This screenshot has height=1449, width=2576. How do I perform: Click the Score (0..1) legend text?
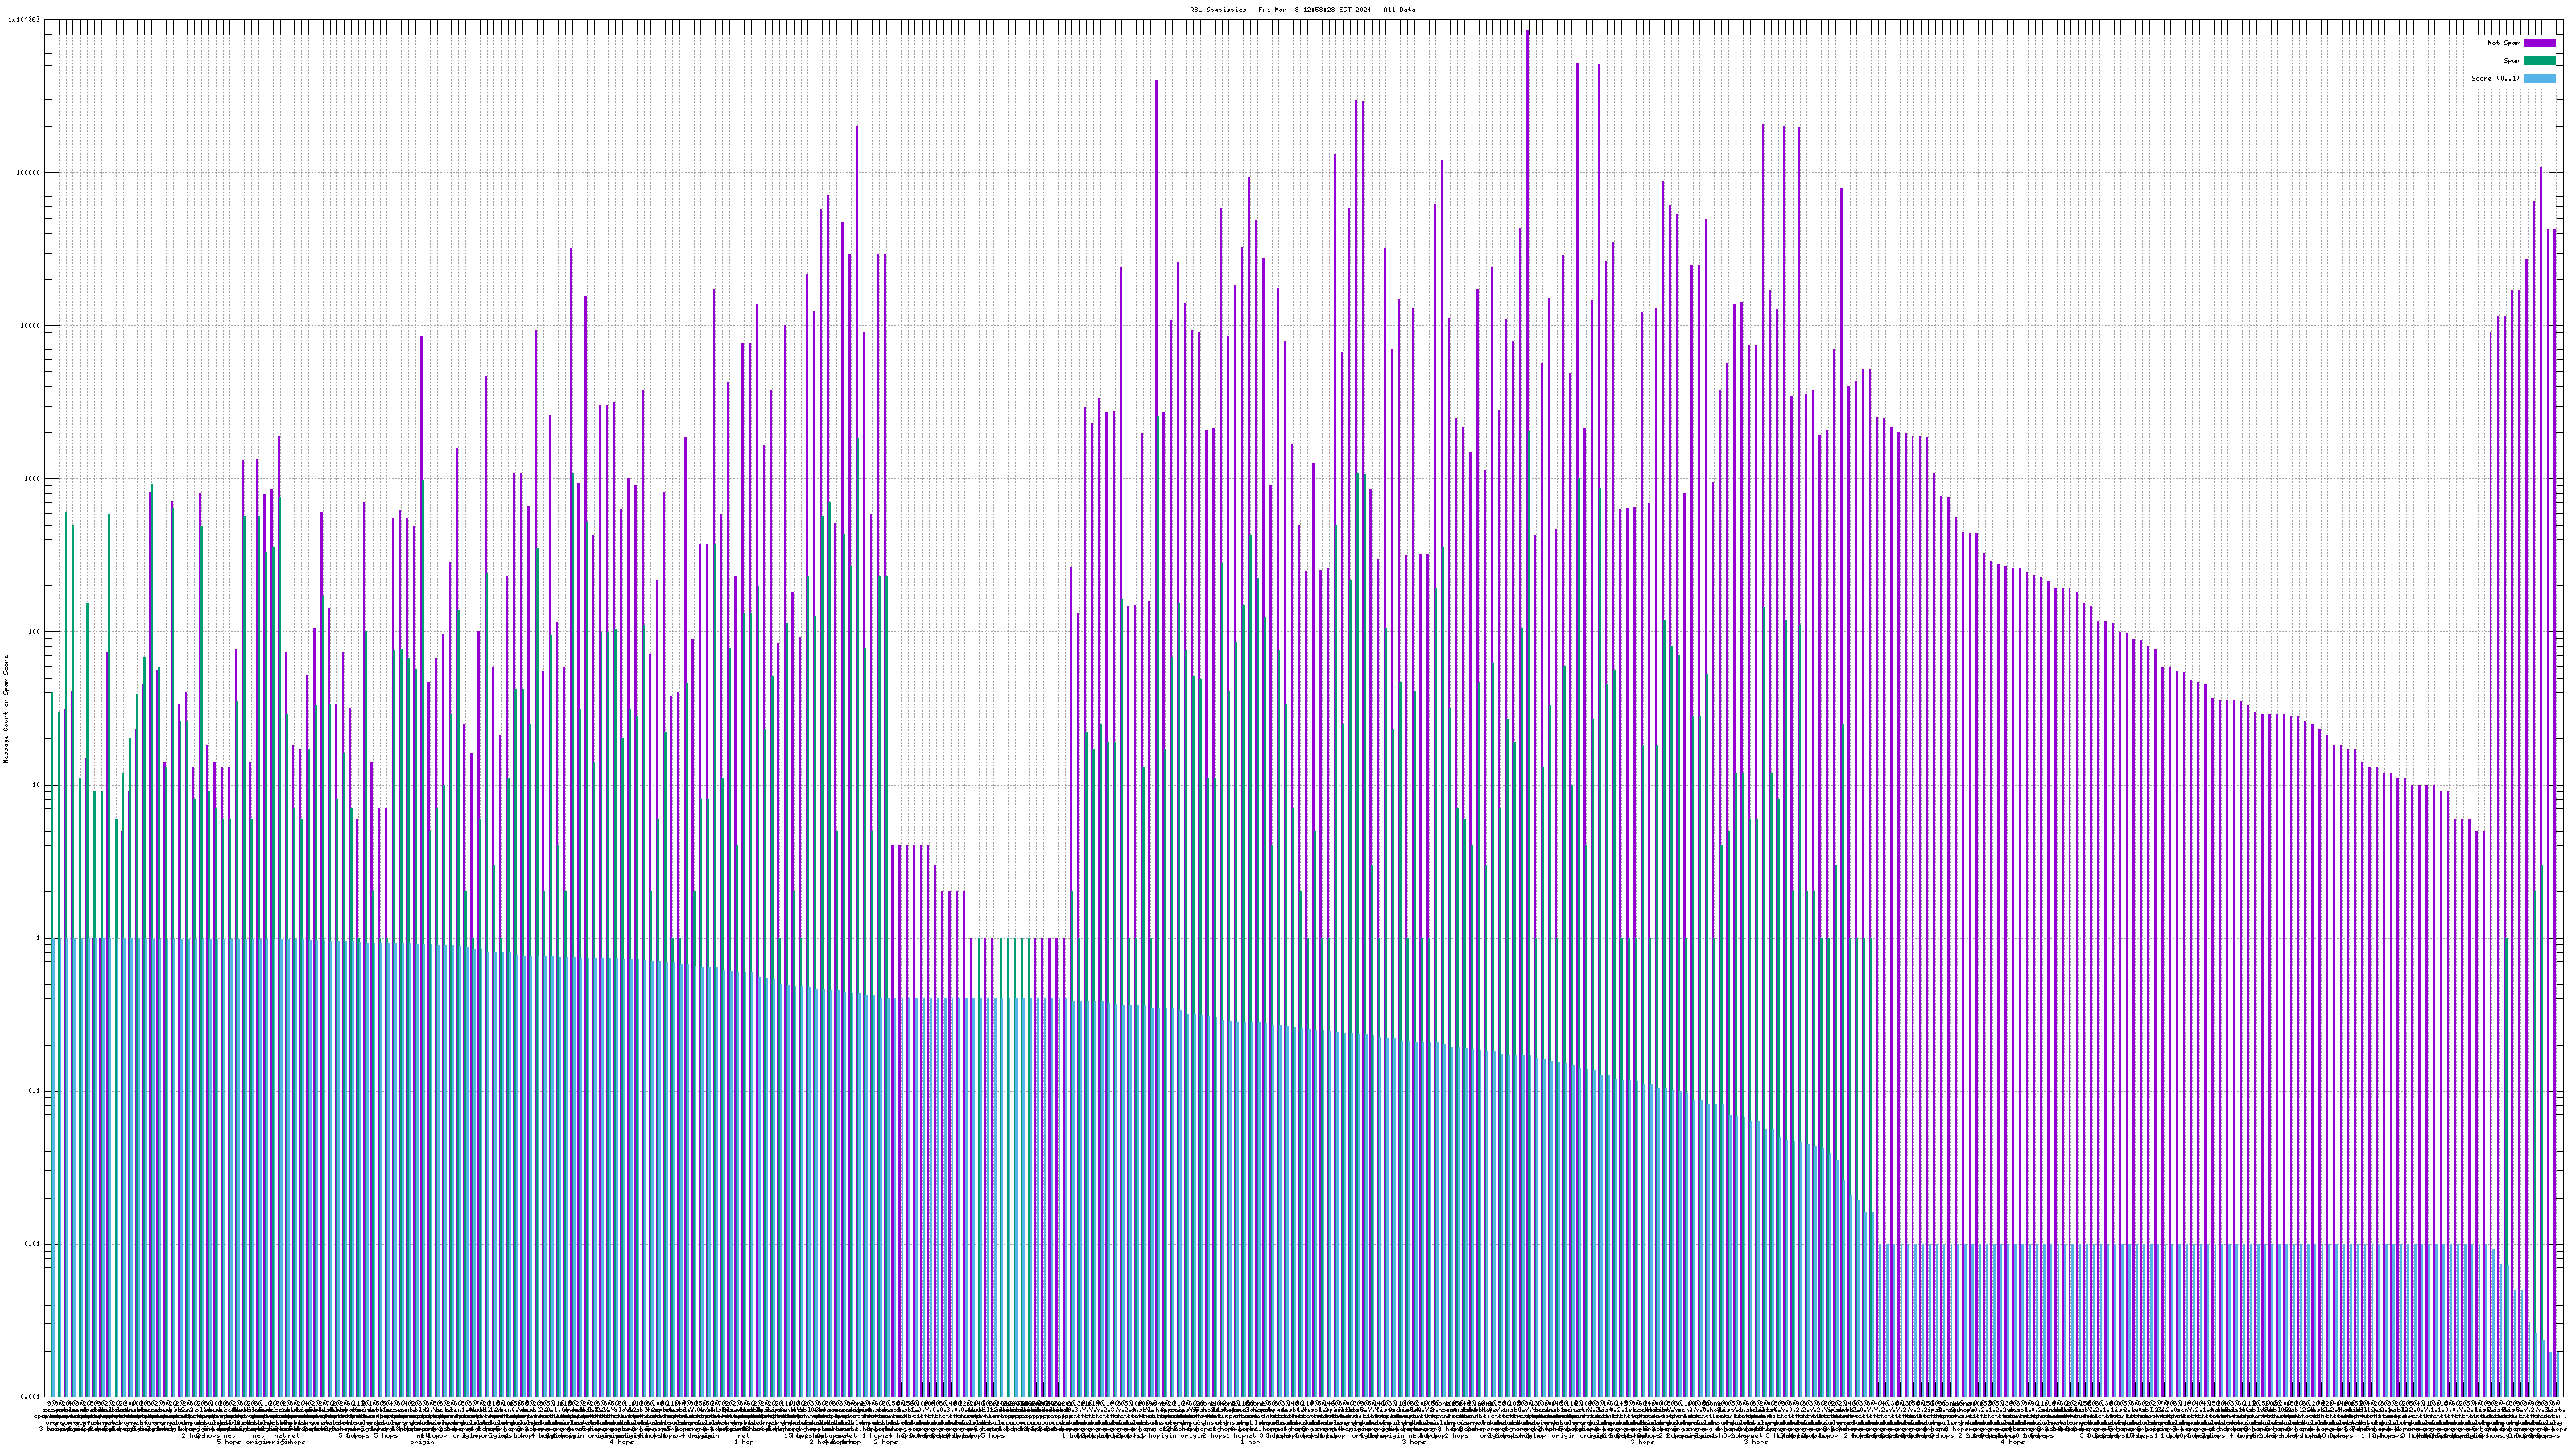pyautogui.click(x=2495, y=78)
